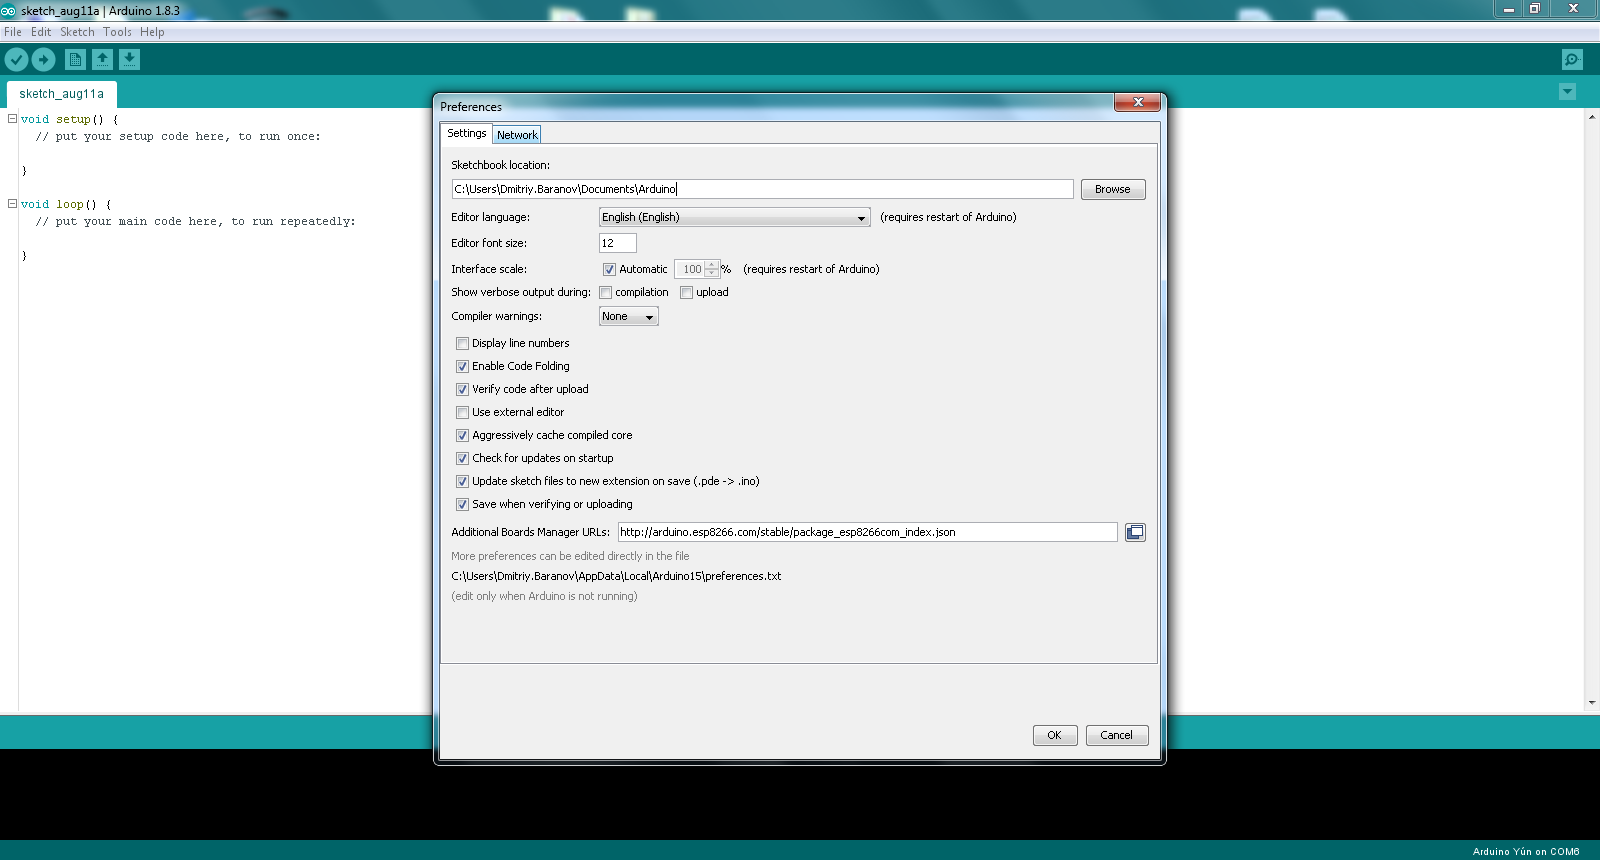Open the Additional Boards Manager URLs editor window
The width and height of the screenshot is (1604, 860).
[x=1135, y=532]
